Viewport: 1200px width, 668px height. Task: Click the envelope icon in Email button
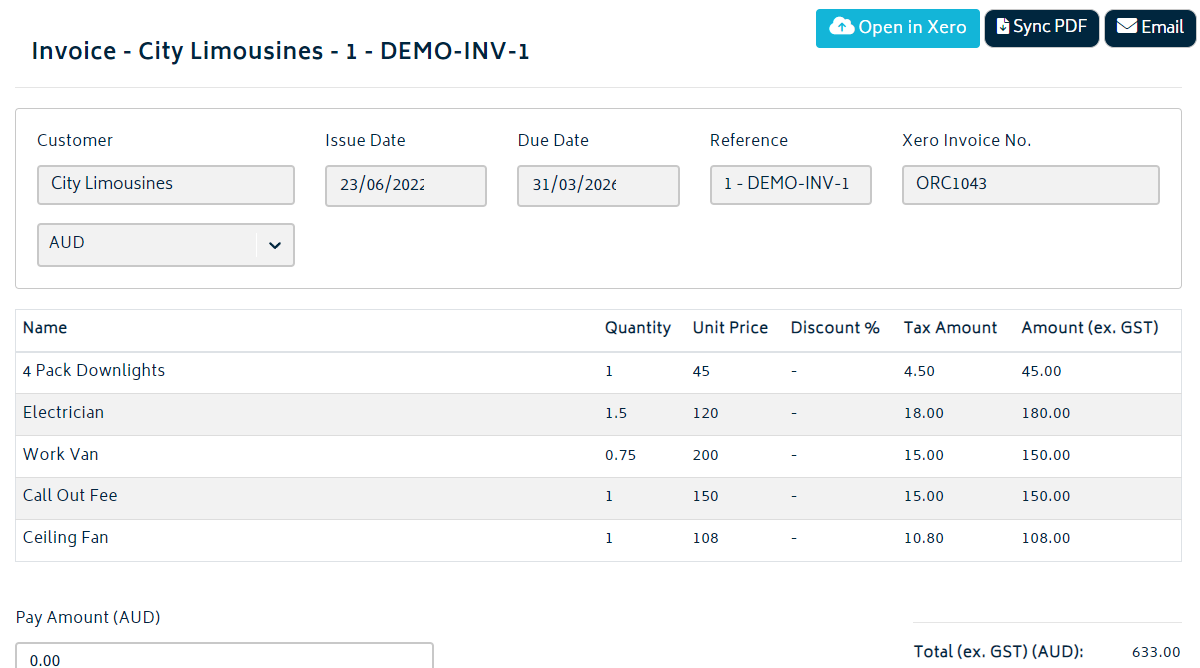click(1127, 27)
